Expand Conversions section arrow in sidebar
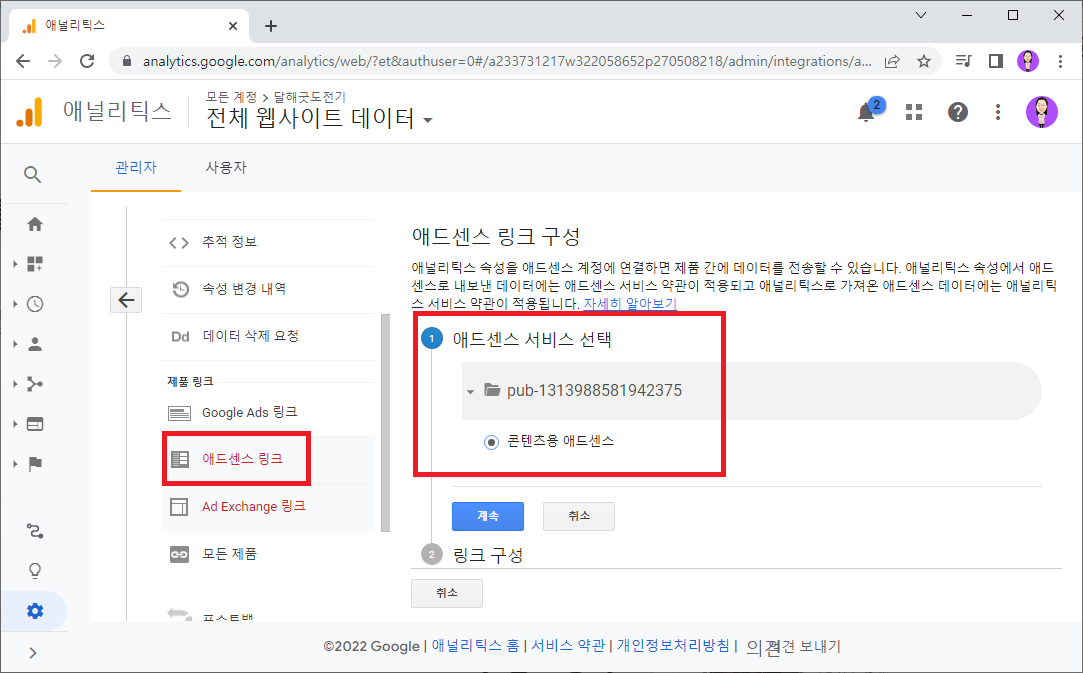Screen dimensions: 1083x673 (x=15, y=464)
